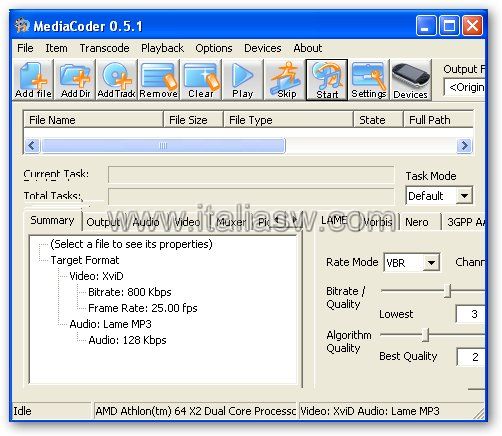Switch to the Summary tab
502x436 pixels.
tap(52, 220)
